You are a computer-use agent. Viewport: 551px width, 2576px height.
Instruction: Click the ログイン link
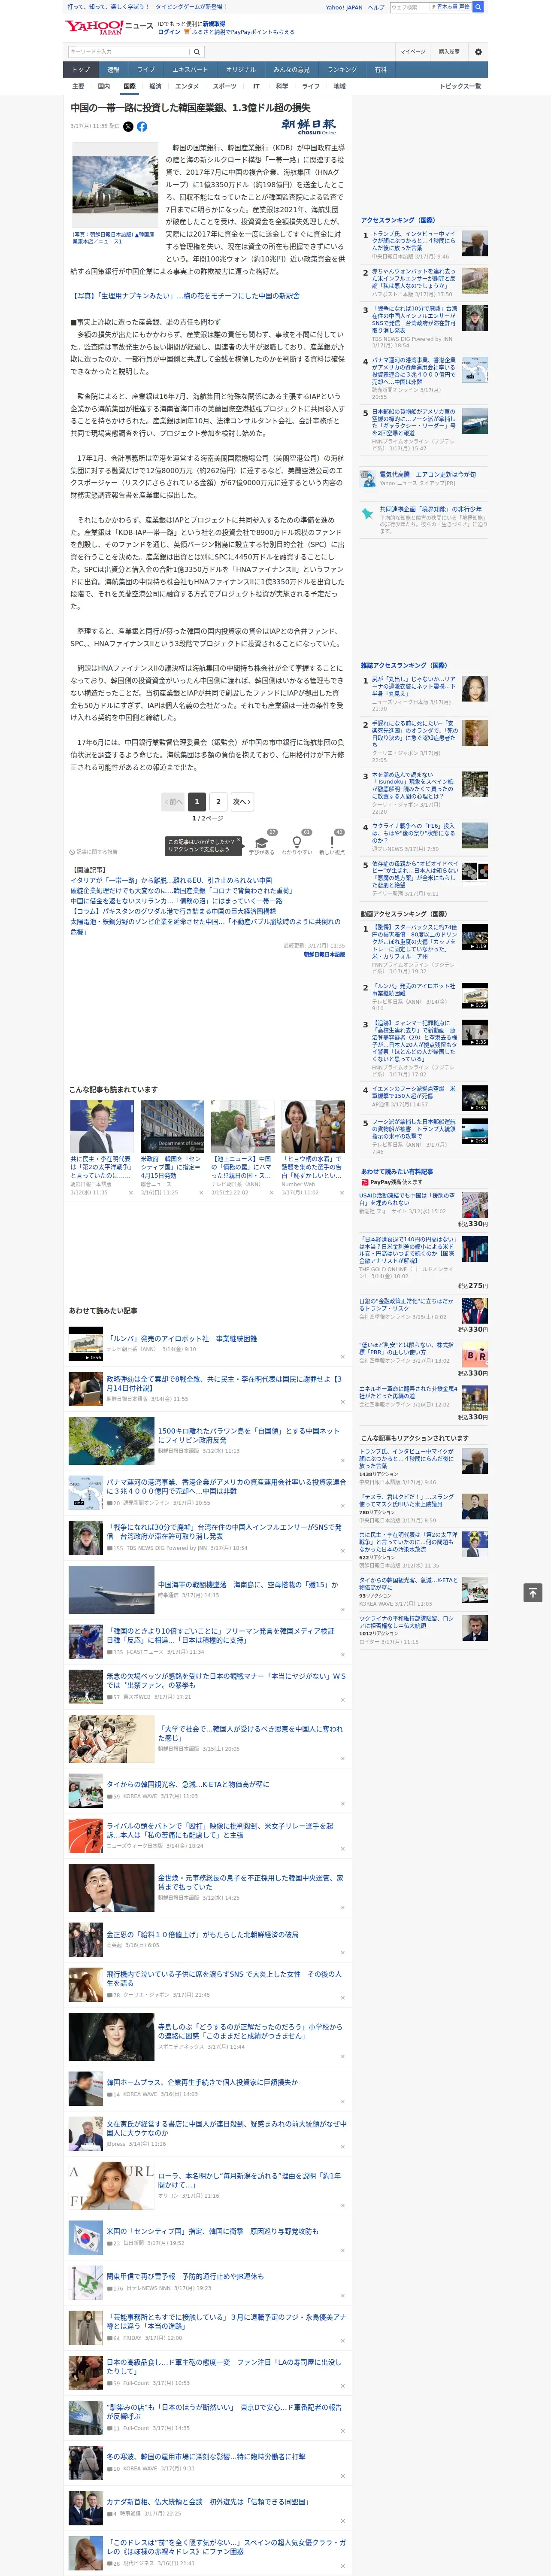tap(169, 32)
